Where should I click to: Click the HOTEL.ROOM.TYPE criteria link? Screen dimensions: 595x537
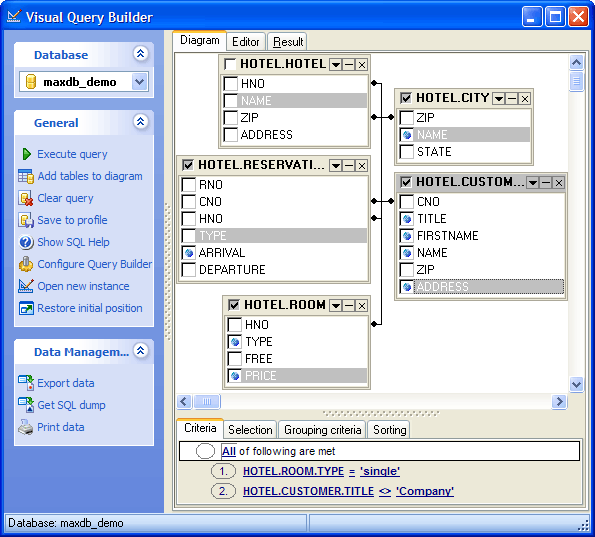[x=293, y=471]
